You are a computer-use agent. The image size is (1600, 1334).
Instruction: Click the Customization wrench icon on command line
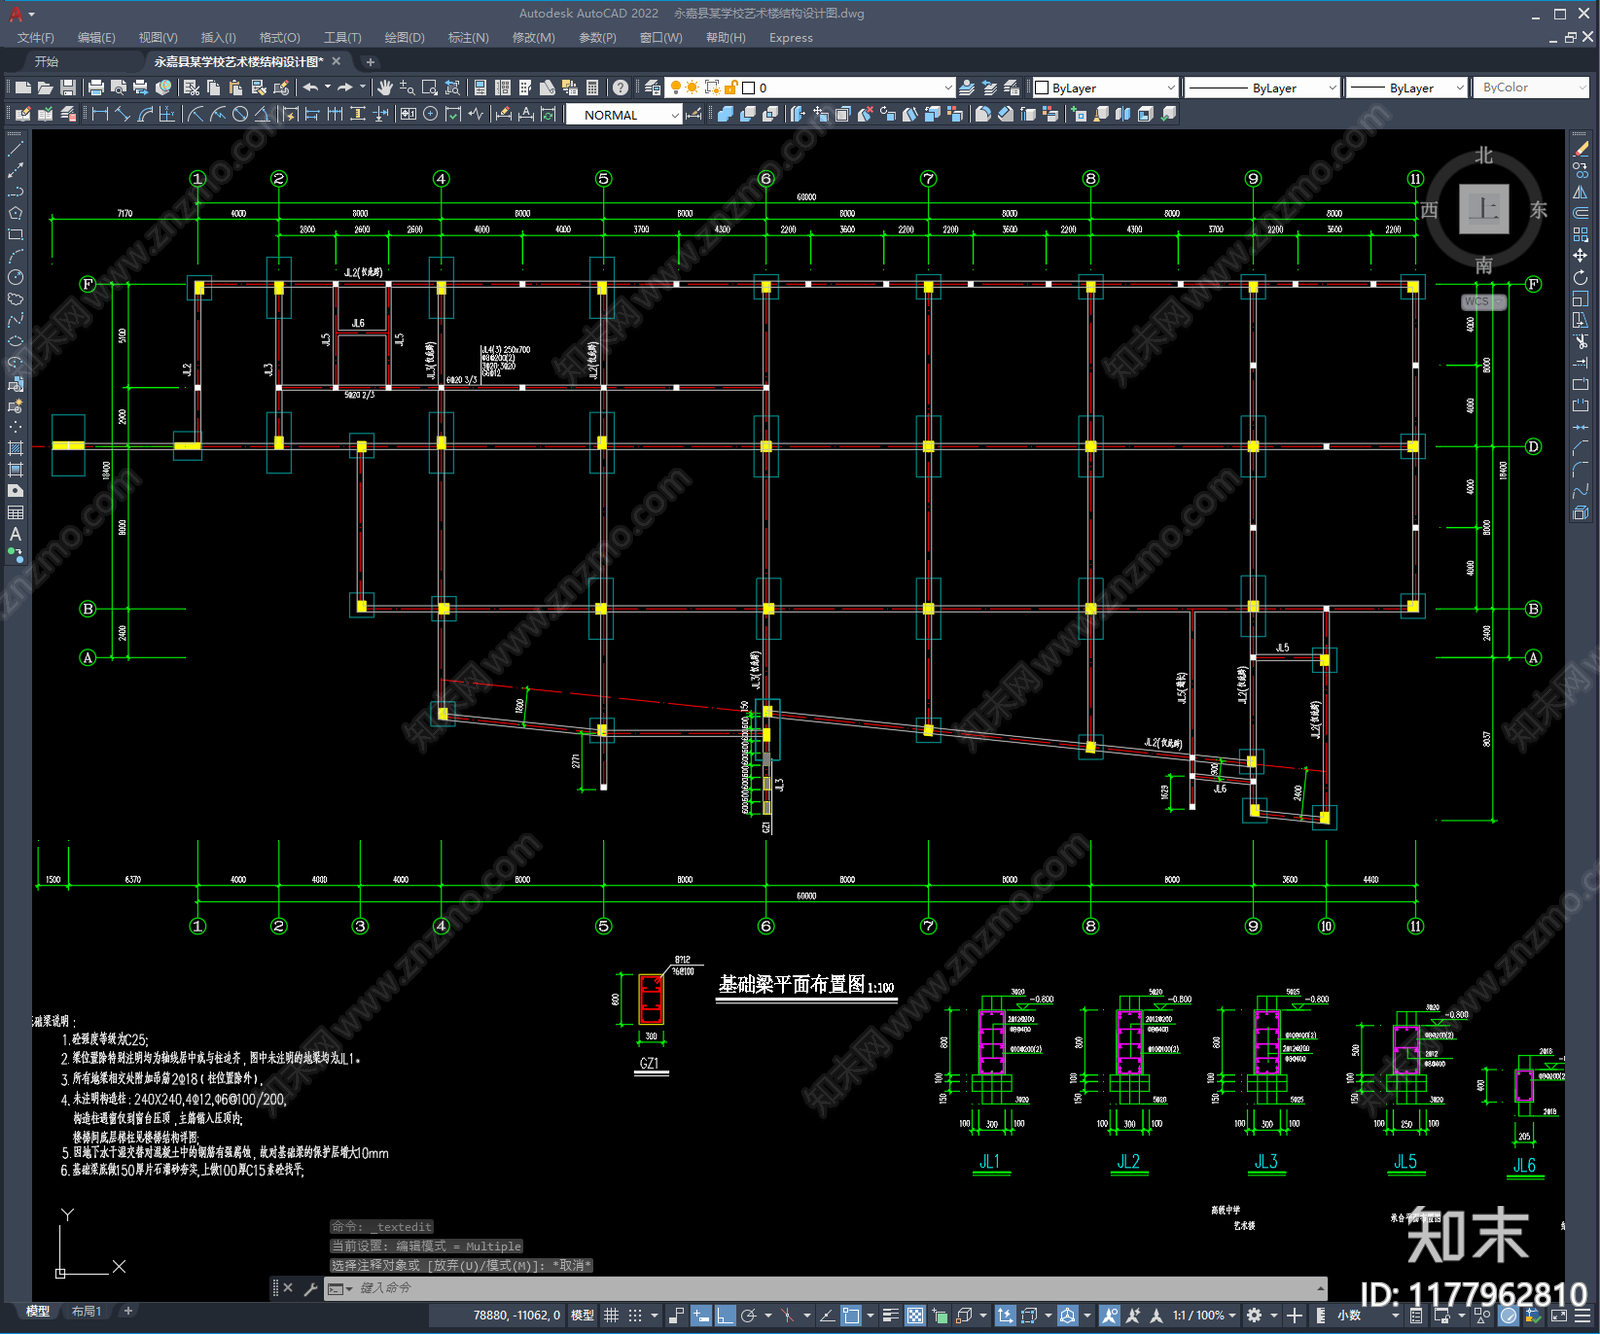coord(310,1288)
